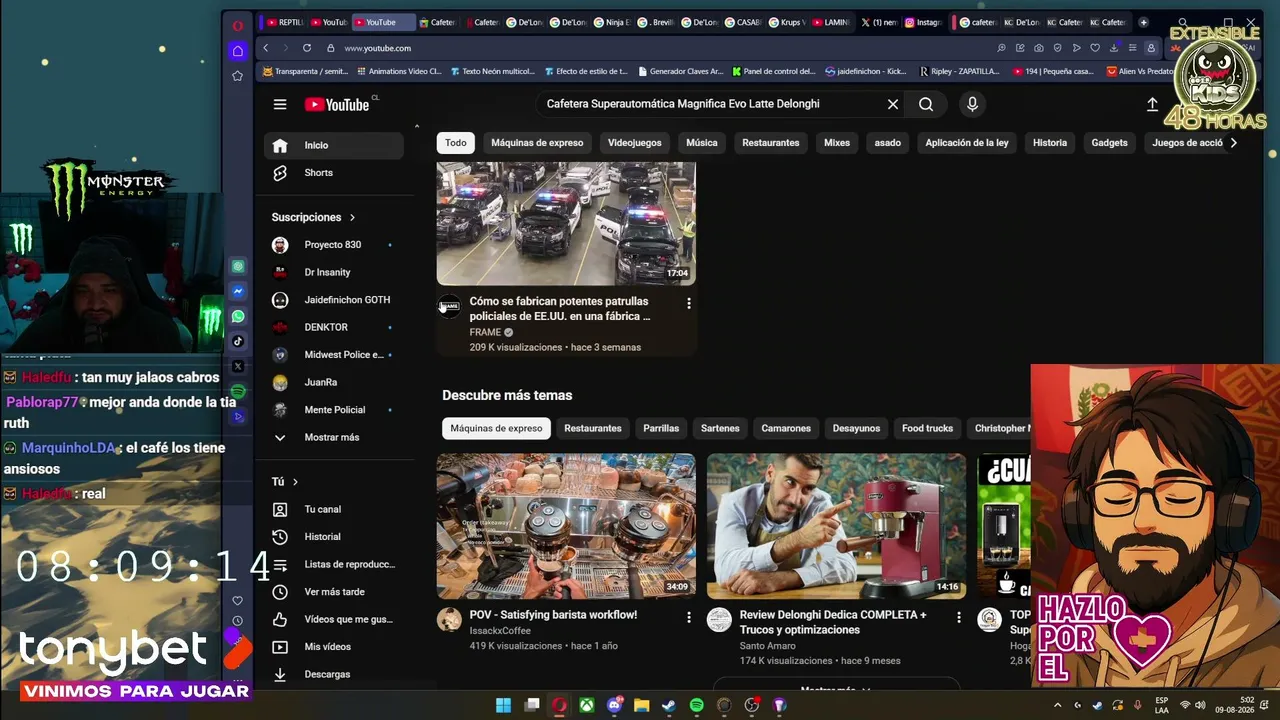
Task: Open the Generador Claves bookmark
Action: tap(680, 72)
